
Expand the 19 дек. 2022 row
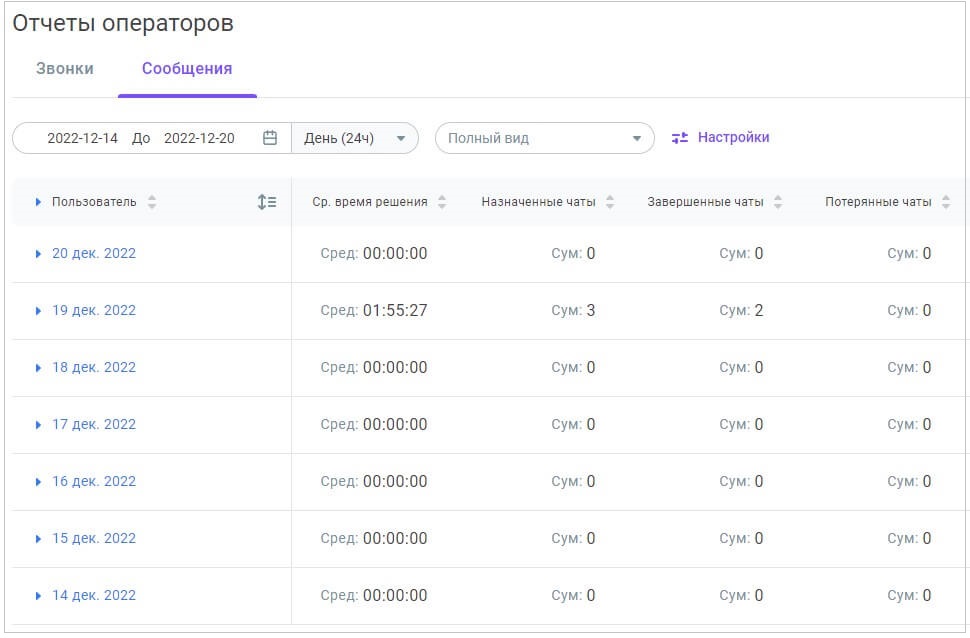(38, 311)
